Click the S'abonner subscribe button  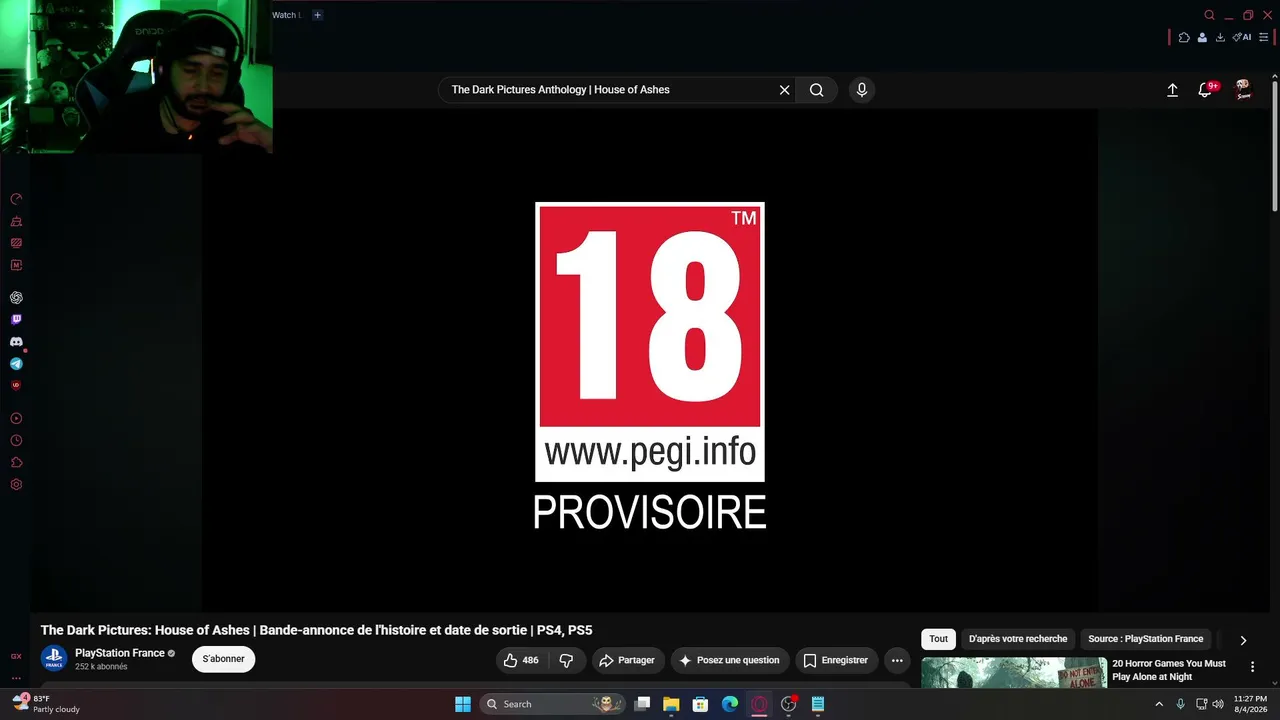(x=223, y=659)
